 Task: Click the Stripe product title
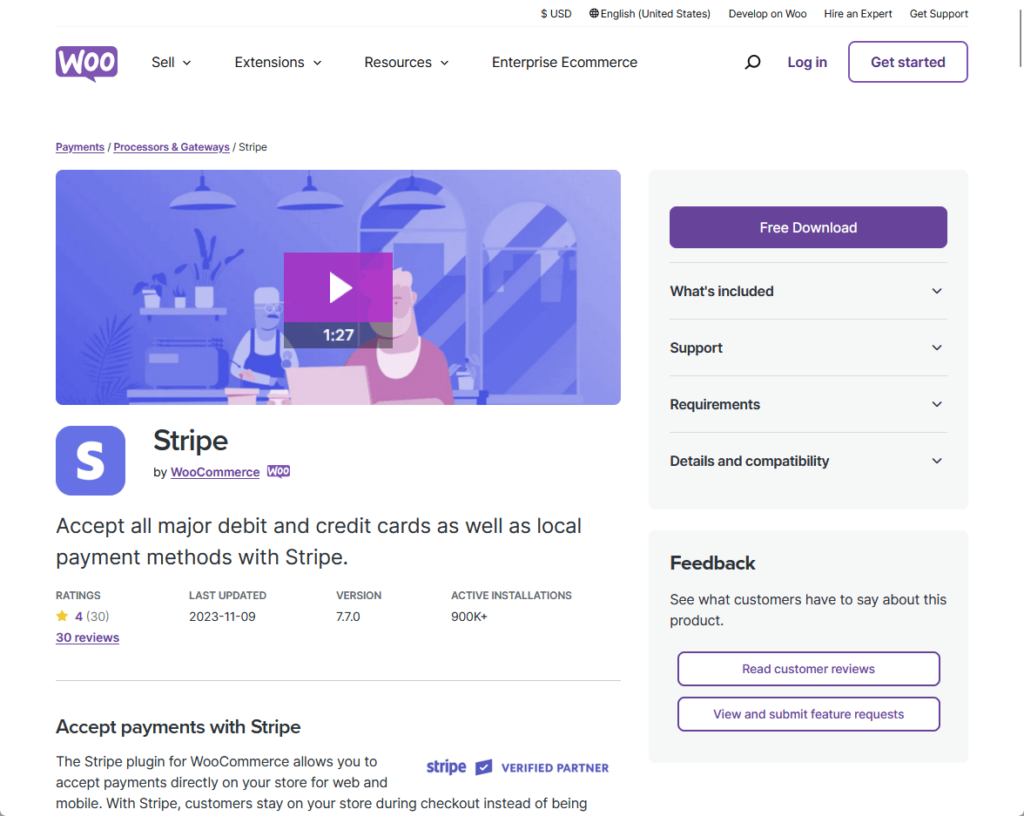191,441
